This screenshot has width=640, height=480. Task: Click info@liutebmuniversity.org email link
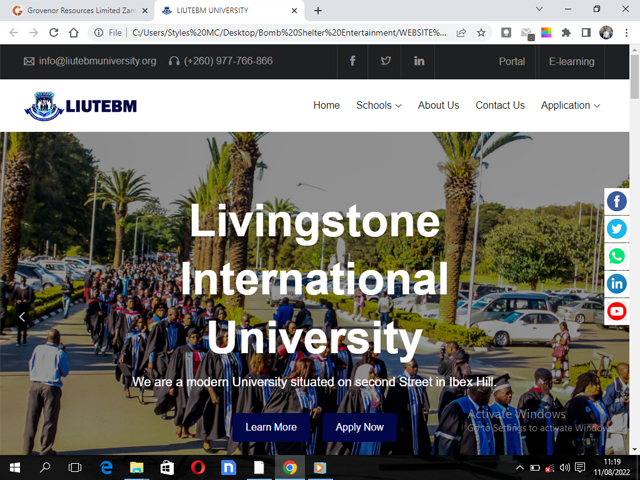98,61
